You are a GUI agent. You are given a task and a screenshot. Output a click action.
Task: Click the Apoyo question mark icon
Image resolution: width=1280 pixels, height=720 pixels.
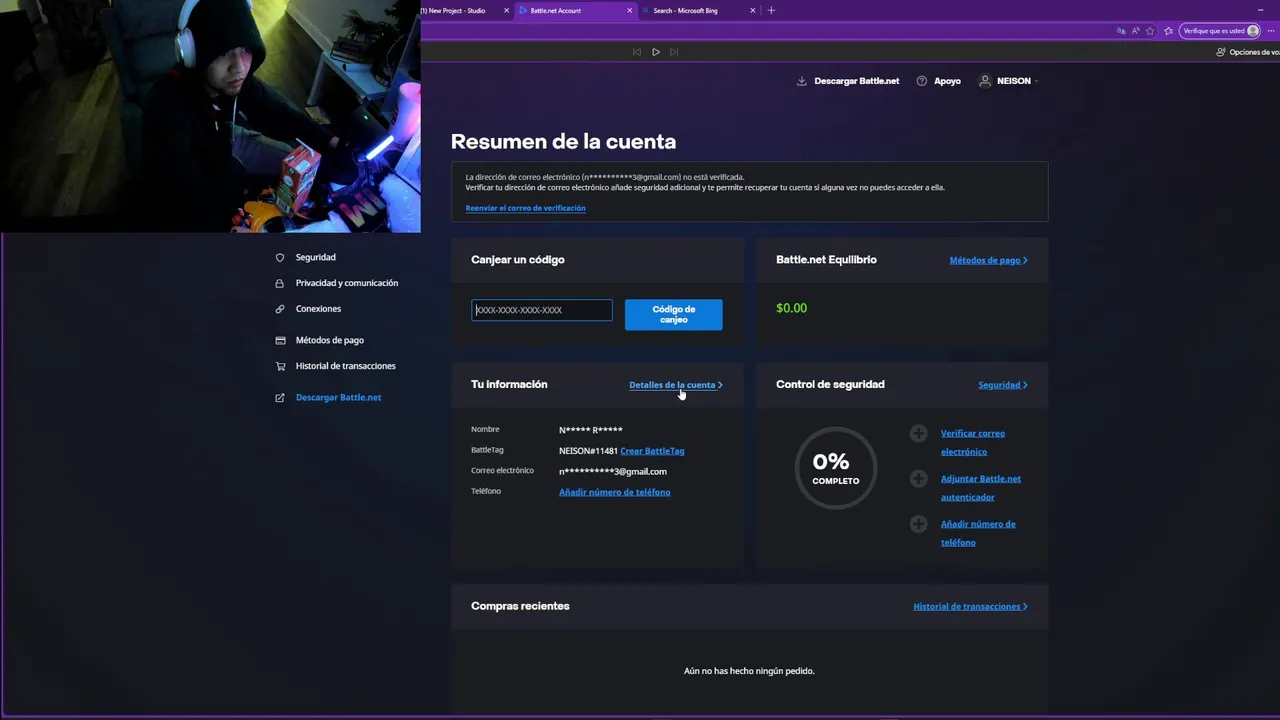[921, 81]
